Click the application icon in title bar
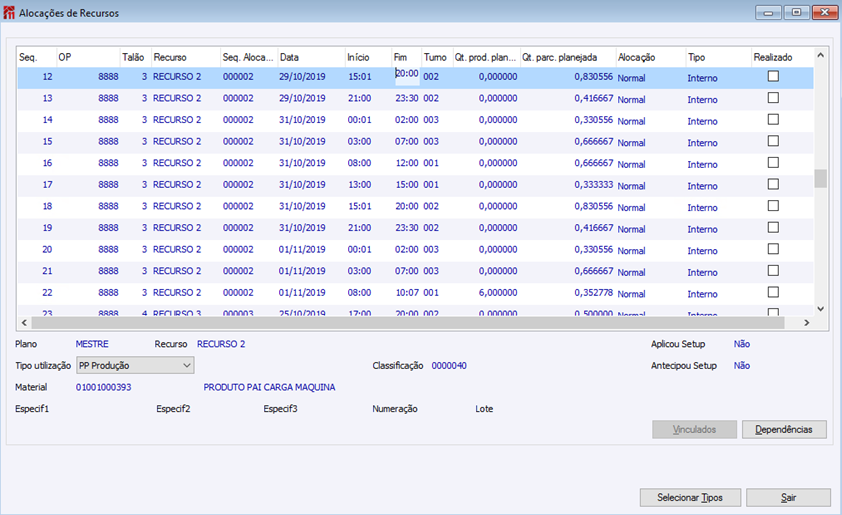The width and height of the screenshot is (842, 515). pos(10,13)
